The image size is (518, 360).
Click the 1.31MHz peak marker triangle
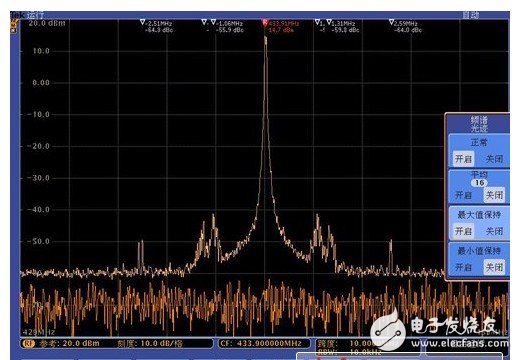(329, 22)
